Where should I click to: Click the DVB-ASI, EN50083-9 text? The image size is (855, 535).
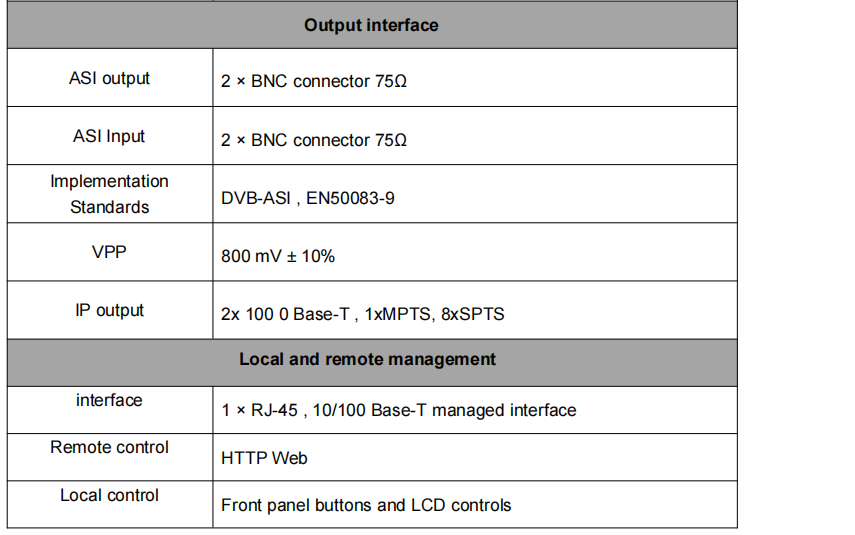tap(308, 198)
